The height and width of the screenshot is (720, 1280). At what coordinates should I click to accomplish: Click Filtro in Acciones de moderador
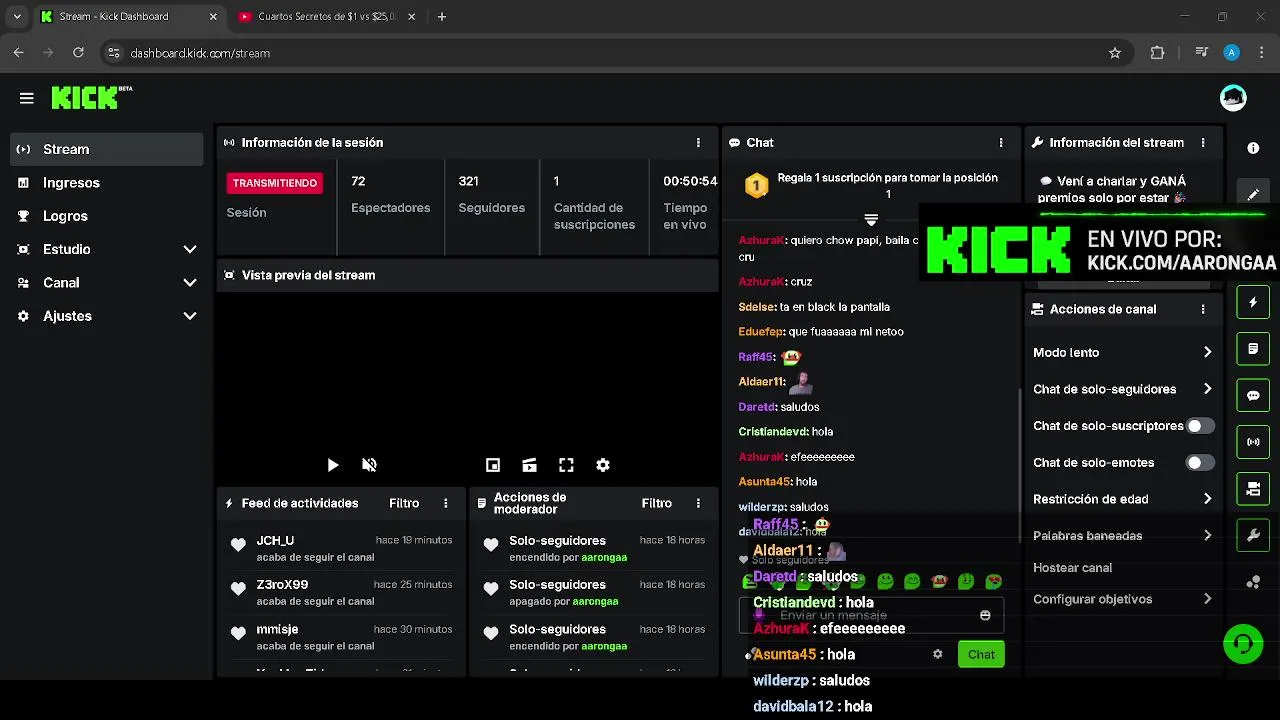tap(657, 503)
